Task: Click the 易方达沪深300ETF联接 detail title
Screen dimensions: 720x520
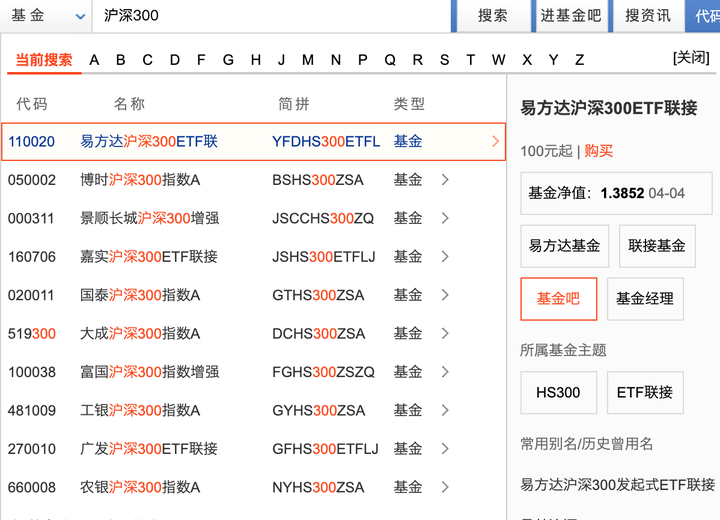Action: (x=608, y=108)
